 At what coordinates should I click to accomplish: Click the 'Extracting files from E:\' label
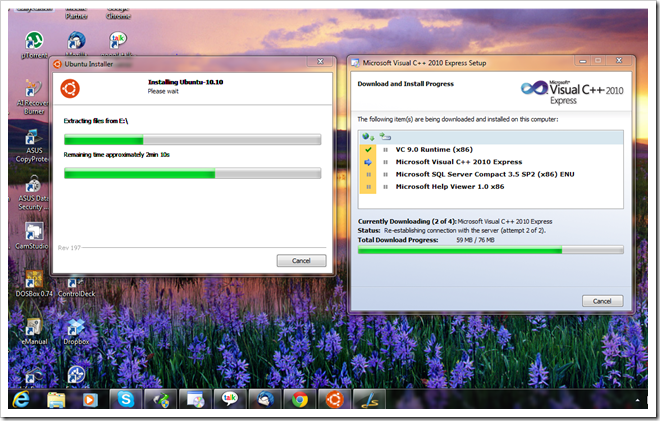click(x=96, y=121)
